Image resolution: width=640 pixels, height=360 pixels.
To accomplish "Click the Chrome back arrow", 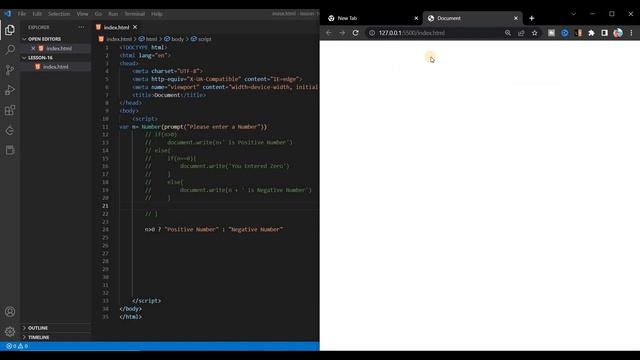I will (x=329, y=33).
